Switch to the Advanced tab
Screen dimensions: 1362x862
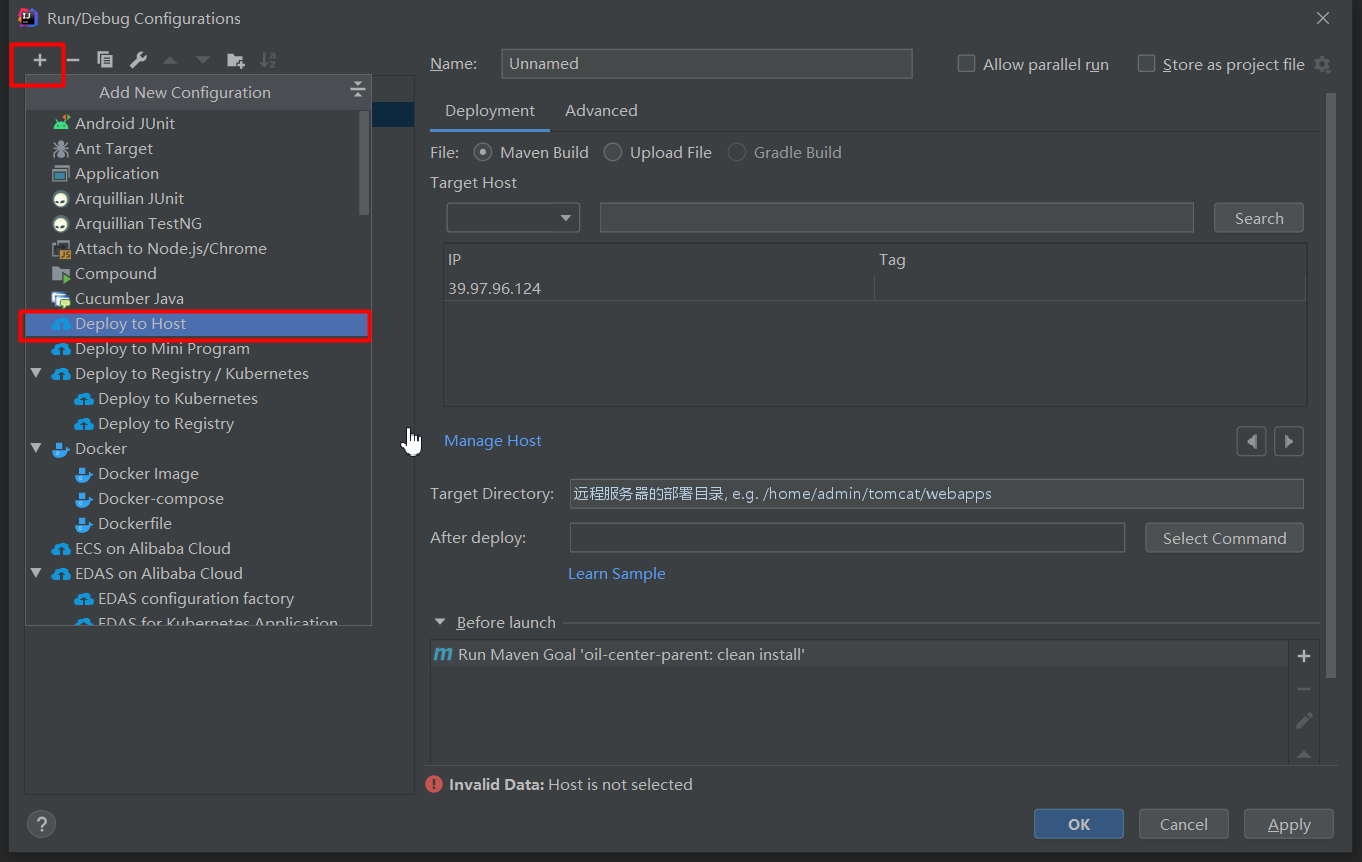point(601,111)
